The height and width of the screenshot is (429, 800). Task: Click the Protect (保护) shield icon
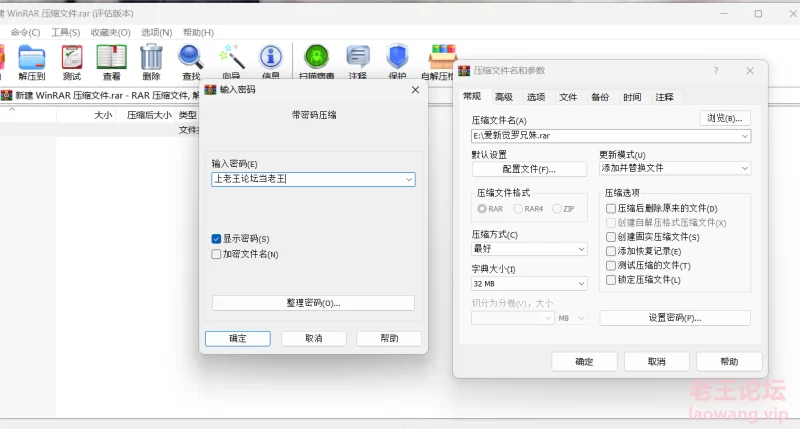397,60
